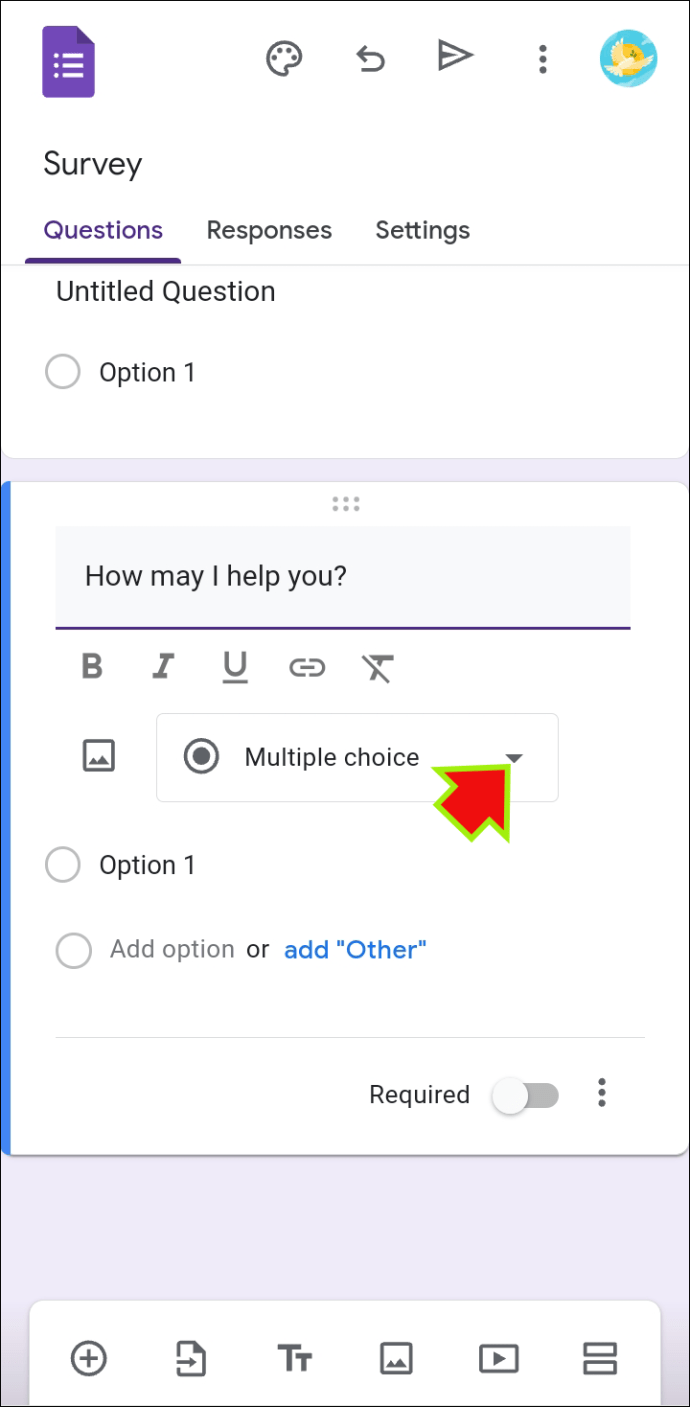Select the Option 1 radio button
690x1407 pixels.
pos(63,864)
